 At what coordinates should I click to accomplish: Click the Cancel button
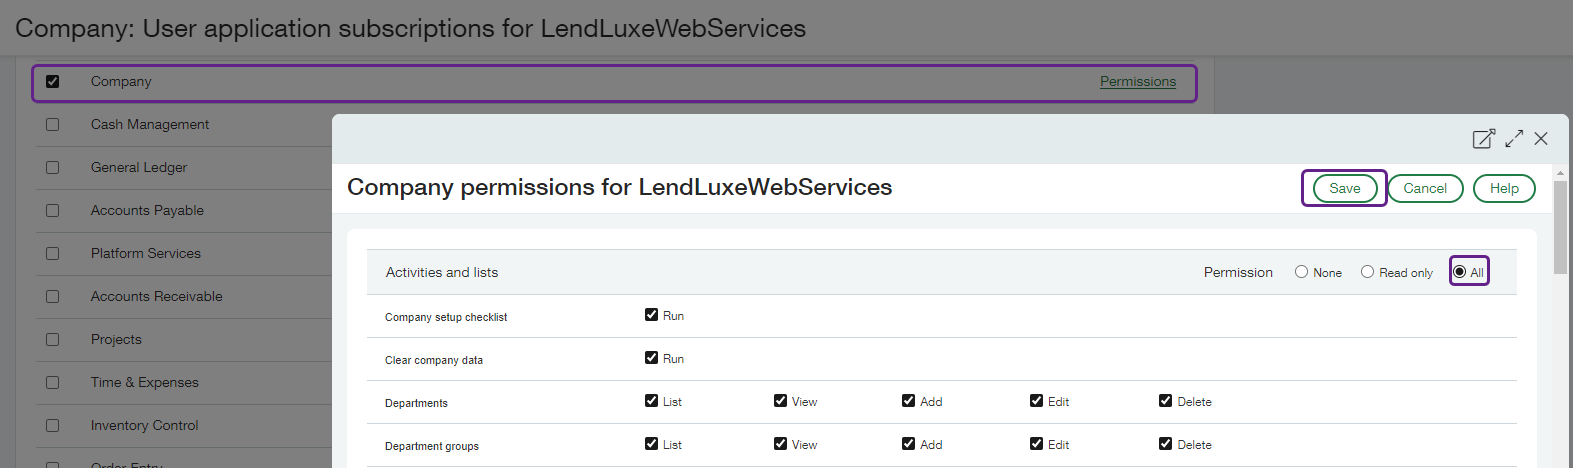(1425, 188)
